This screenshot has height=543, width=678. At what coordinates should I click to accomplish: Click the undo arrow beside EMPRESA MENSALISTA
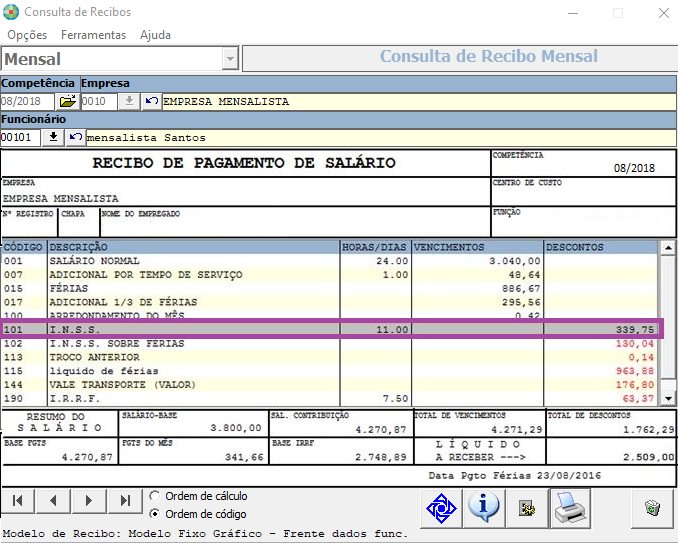151,102
